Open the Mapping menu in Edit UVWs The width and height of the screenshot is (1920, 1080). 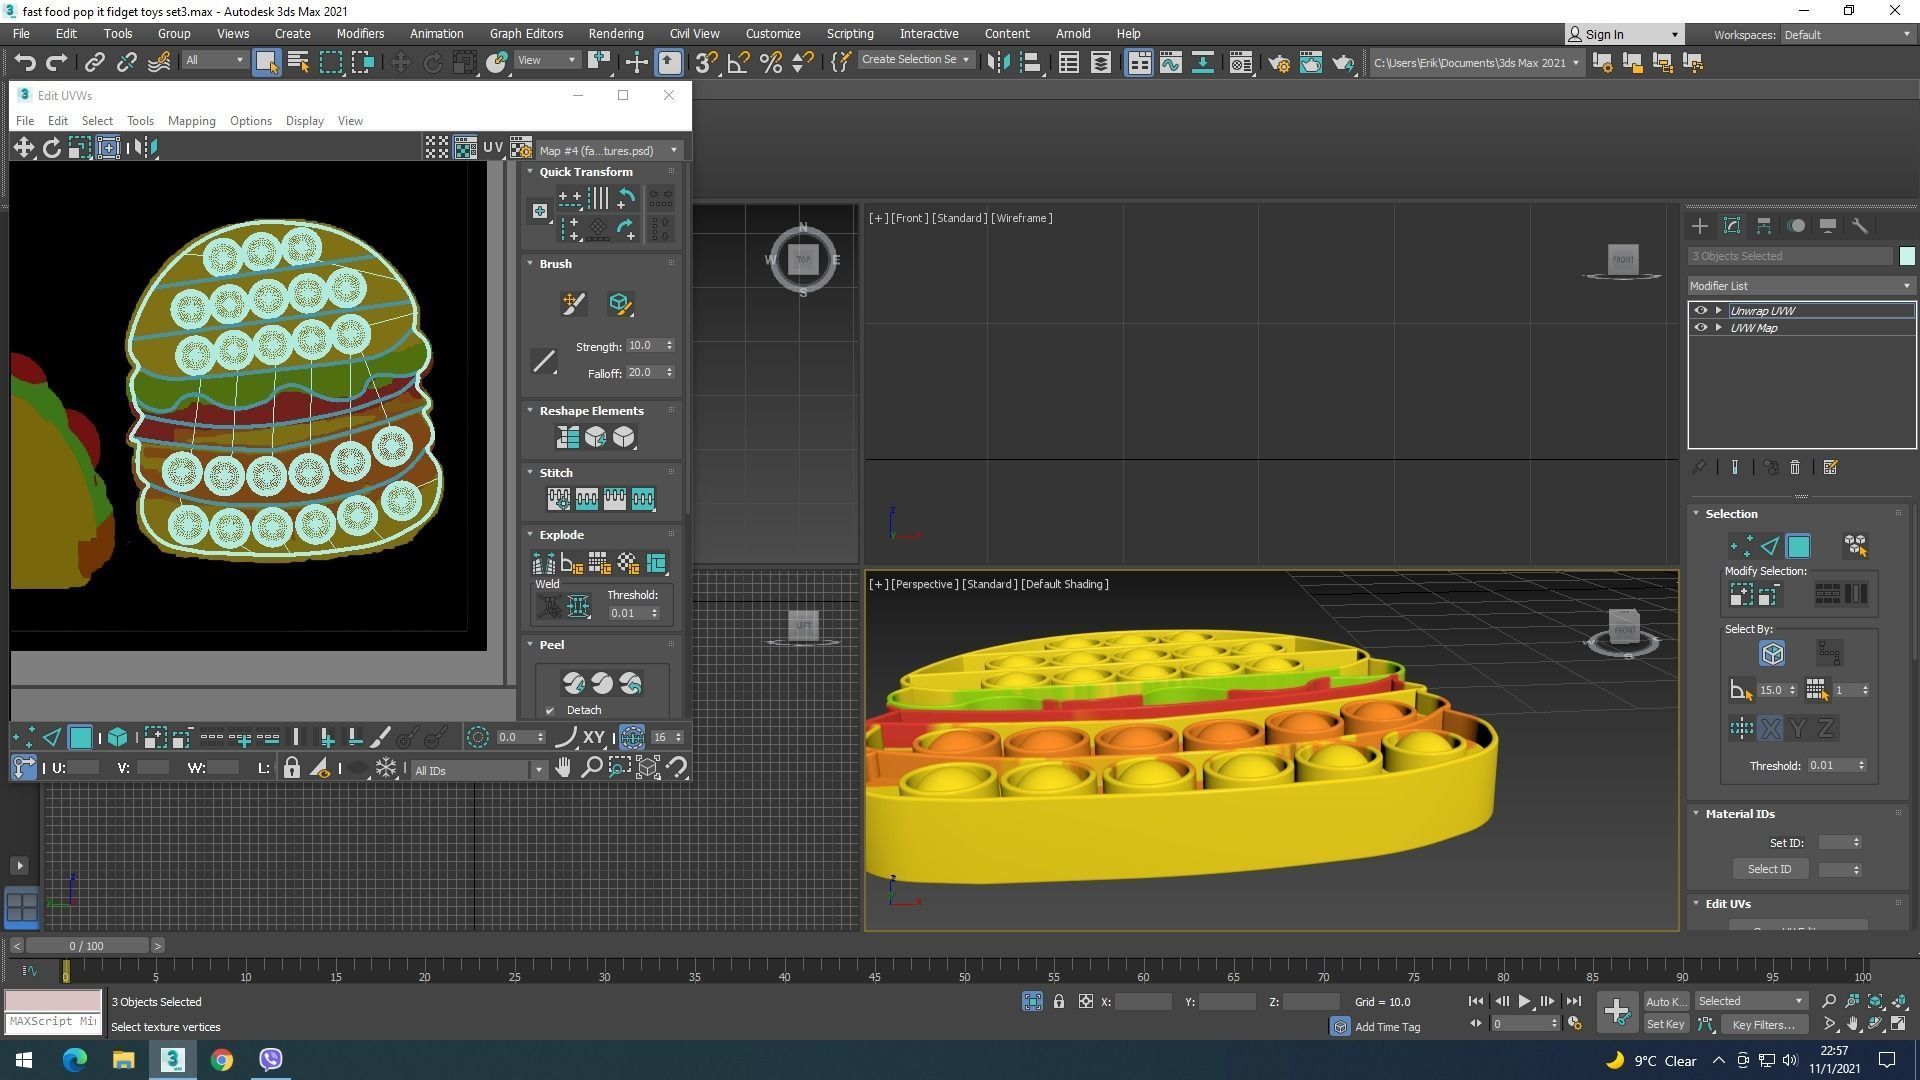[191, 121]
